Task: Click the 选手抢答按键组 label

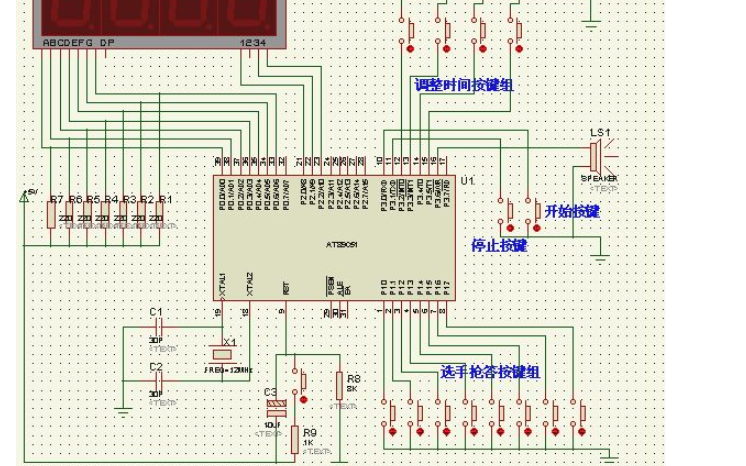Action: tap(490, 372)
